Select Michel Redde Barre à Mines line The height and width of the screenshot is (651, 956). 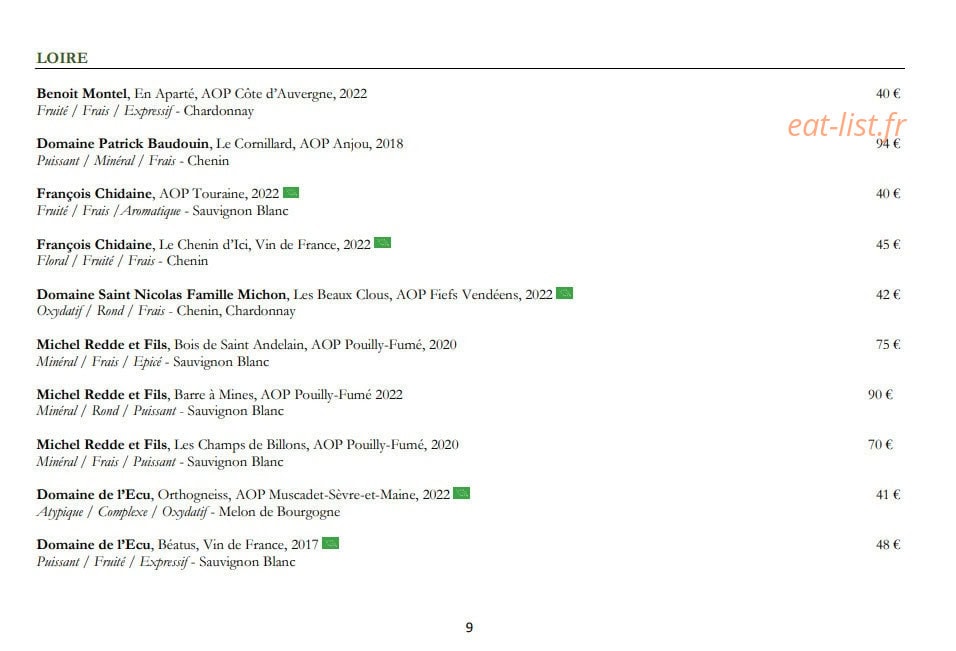[x=219, y=395]
